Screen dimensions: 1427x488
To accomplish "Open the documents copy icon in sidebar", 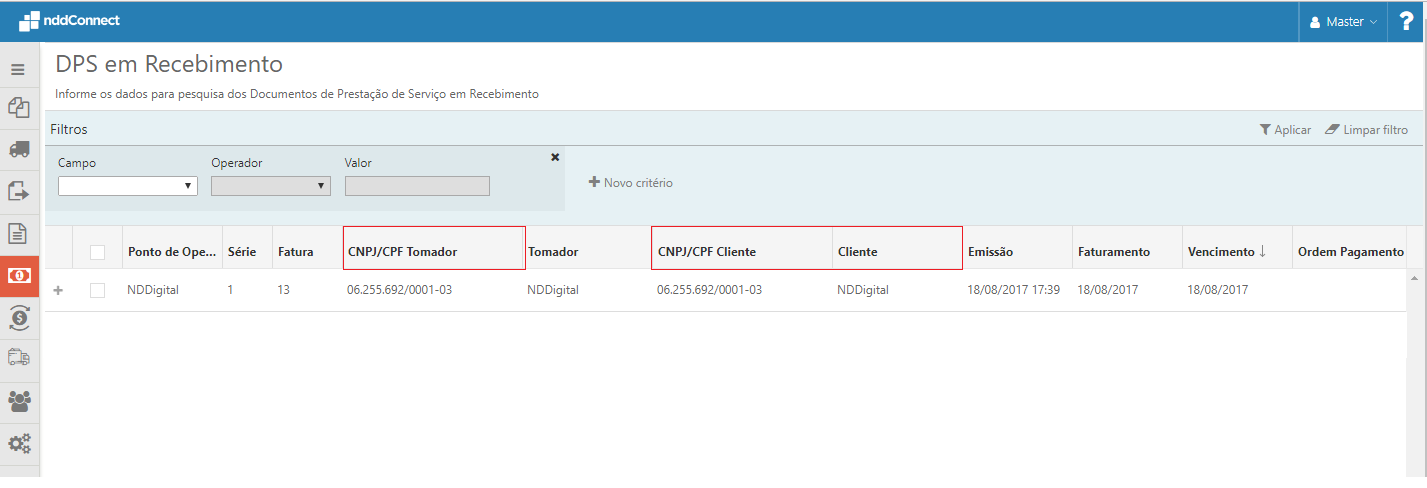I will pyautogui.click(x=18, y=108).
